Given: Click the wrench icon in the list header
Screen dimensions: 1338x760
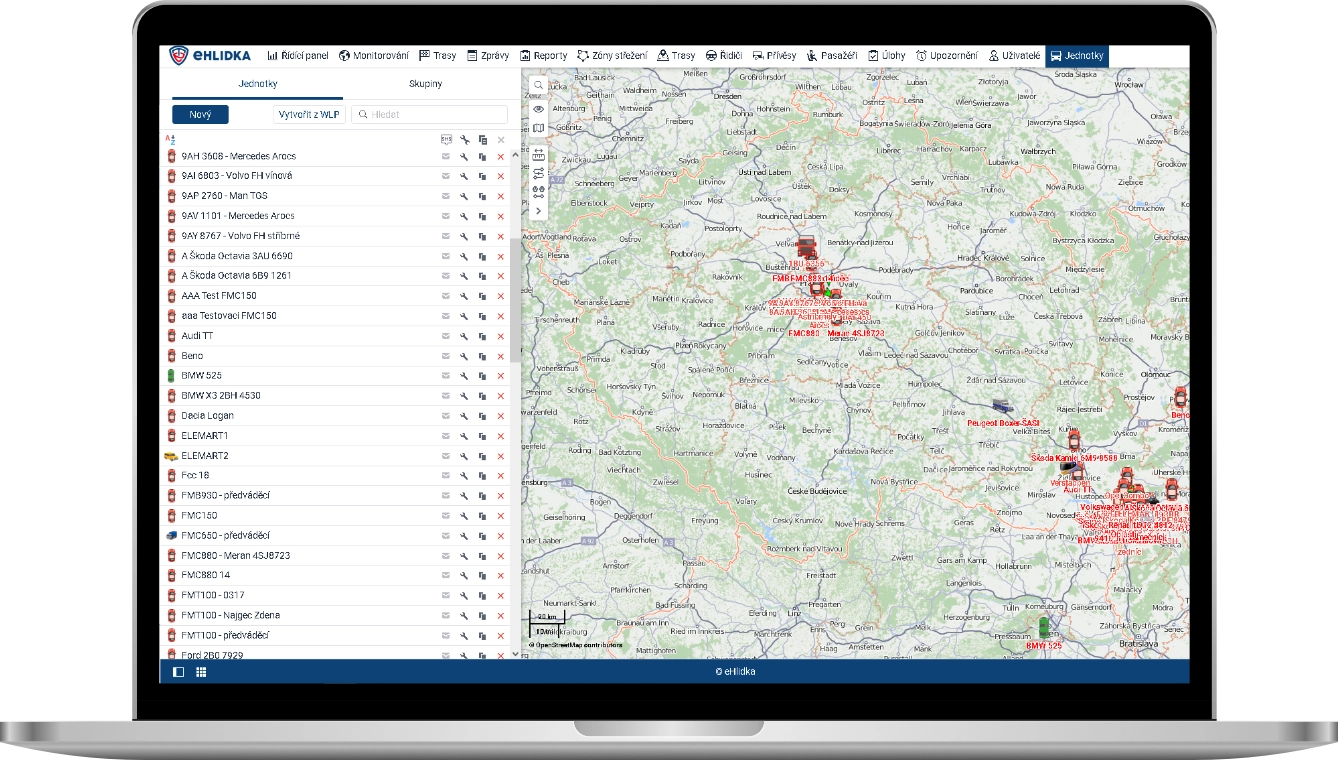Looking at the screenshot, I should pyautogui.click(x=464, y=140).
